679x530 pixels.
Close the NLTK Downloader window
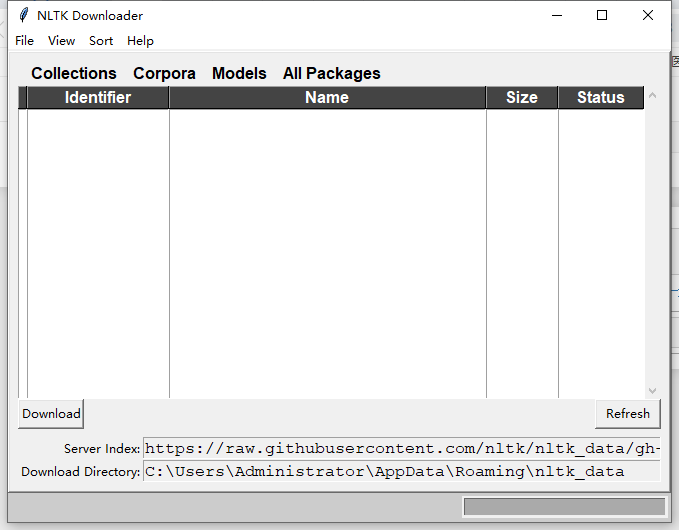pos(648,15)
